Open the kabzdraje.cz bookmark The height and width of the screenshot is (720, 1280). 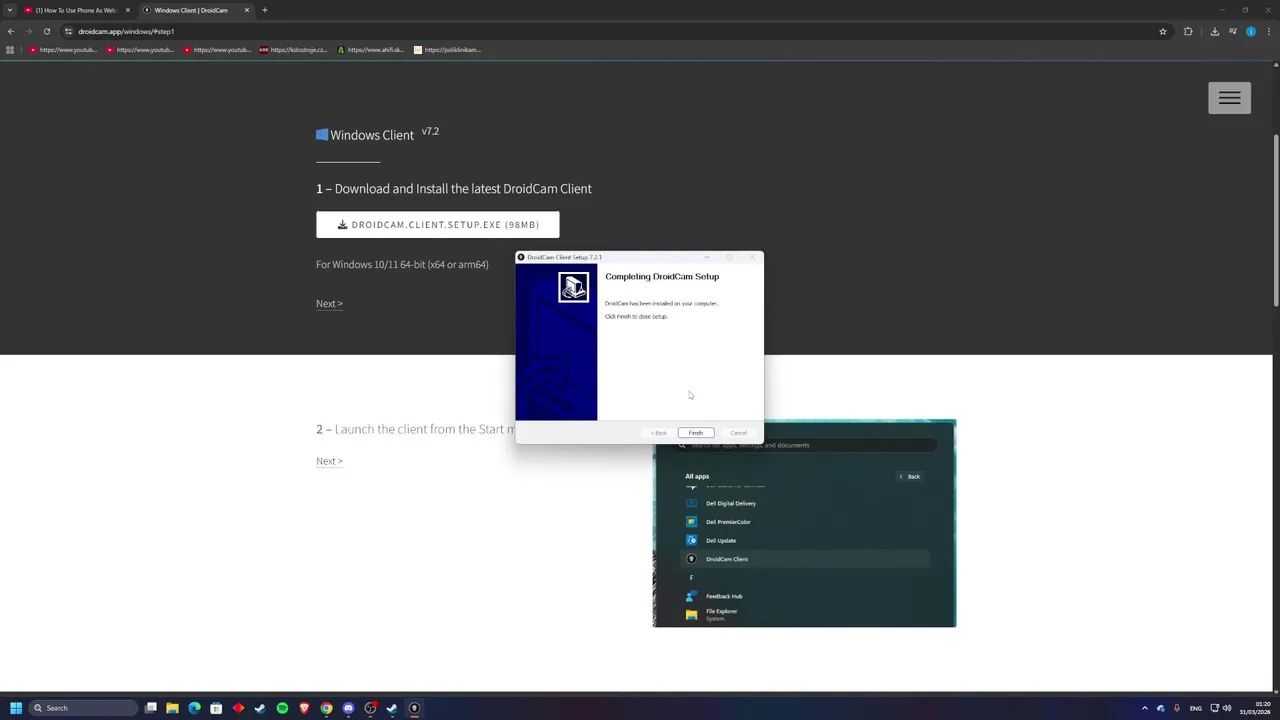coord(294,50)
